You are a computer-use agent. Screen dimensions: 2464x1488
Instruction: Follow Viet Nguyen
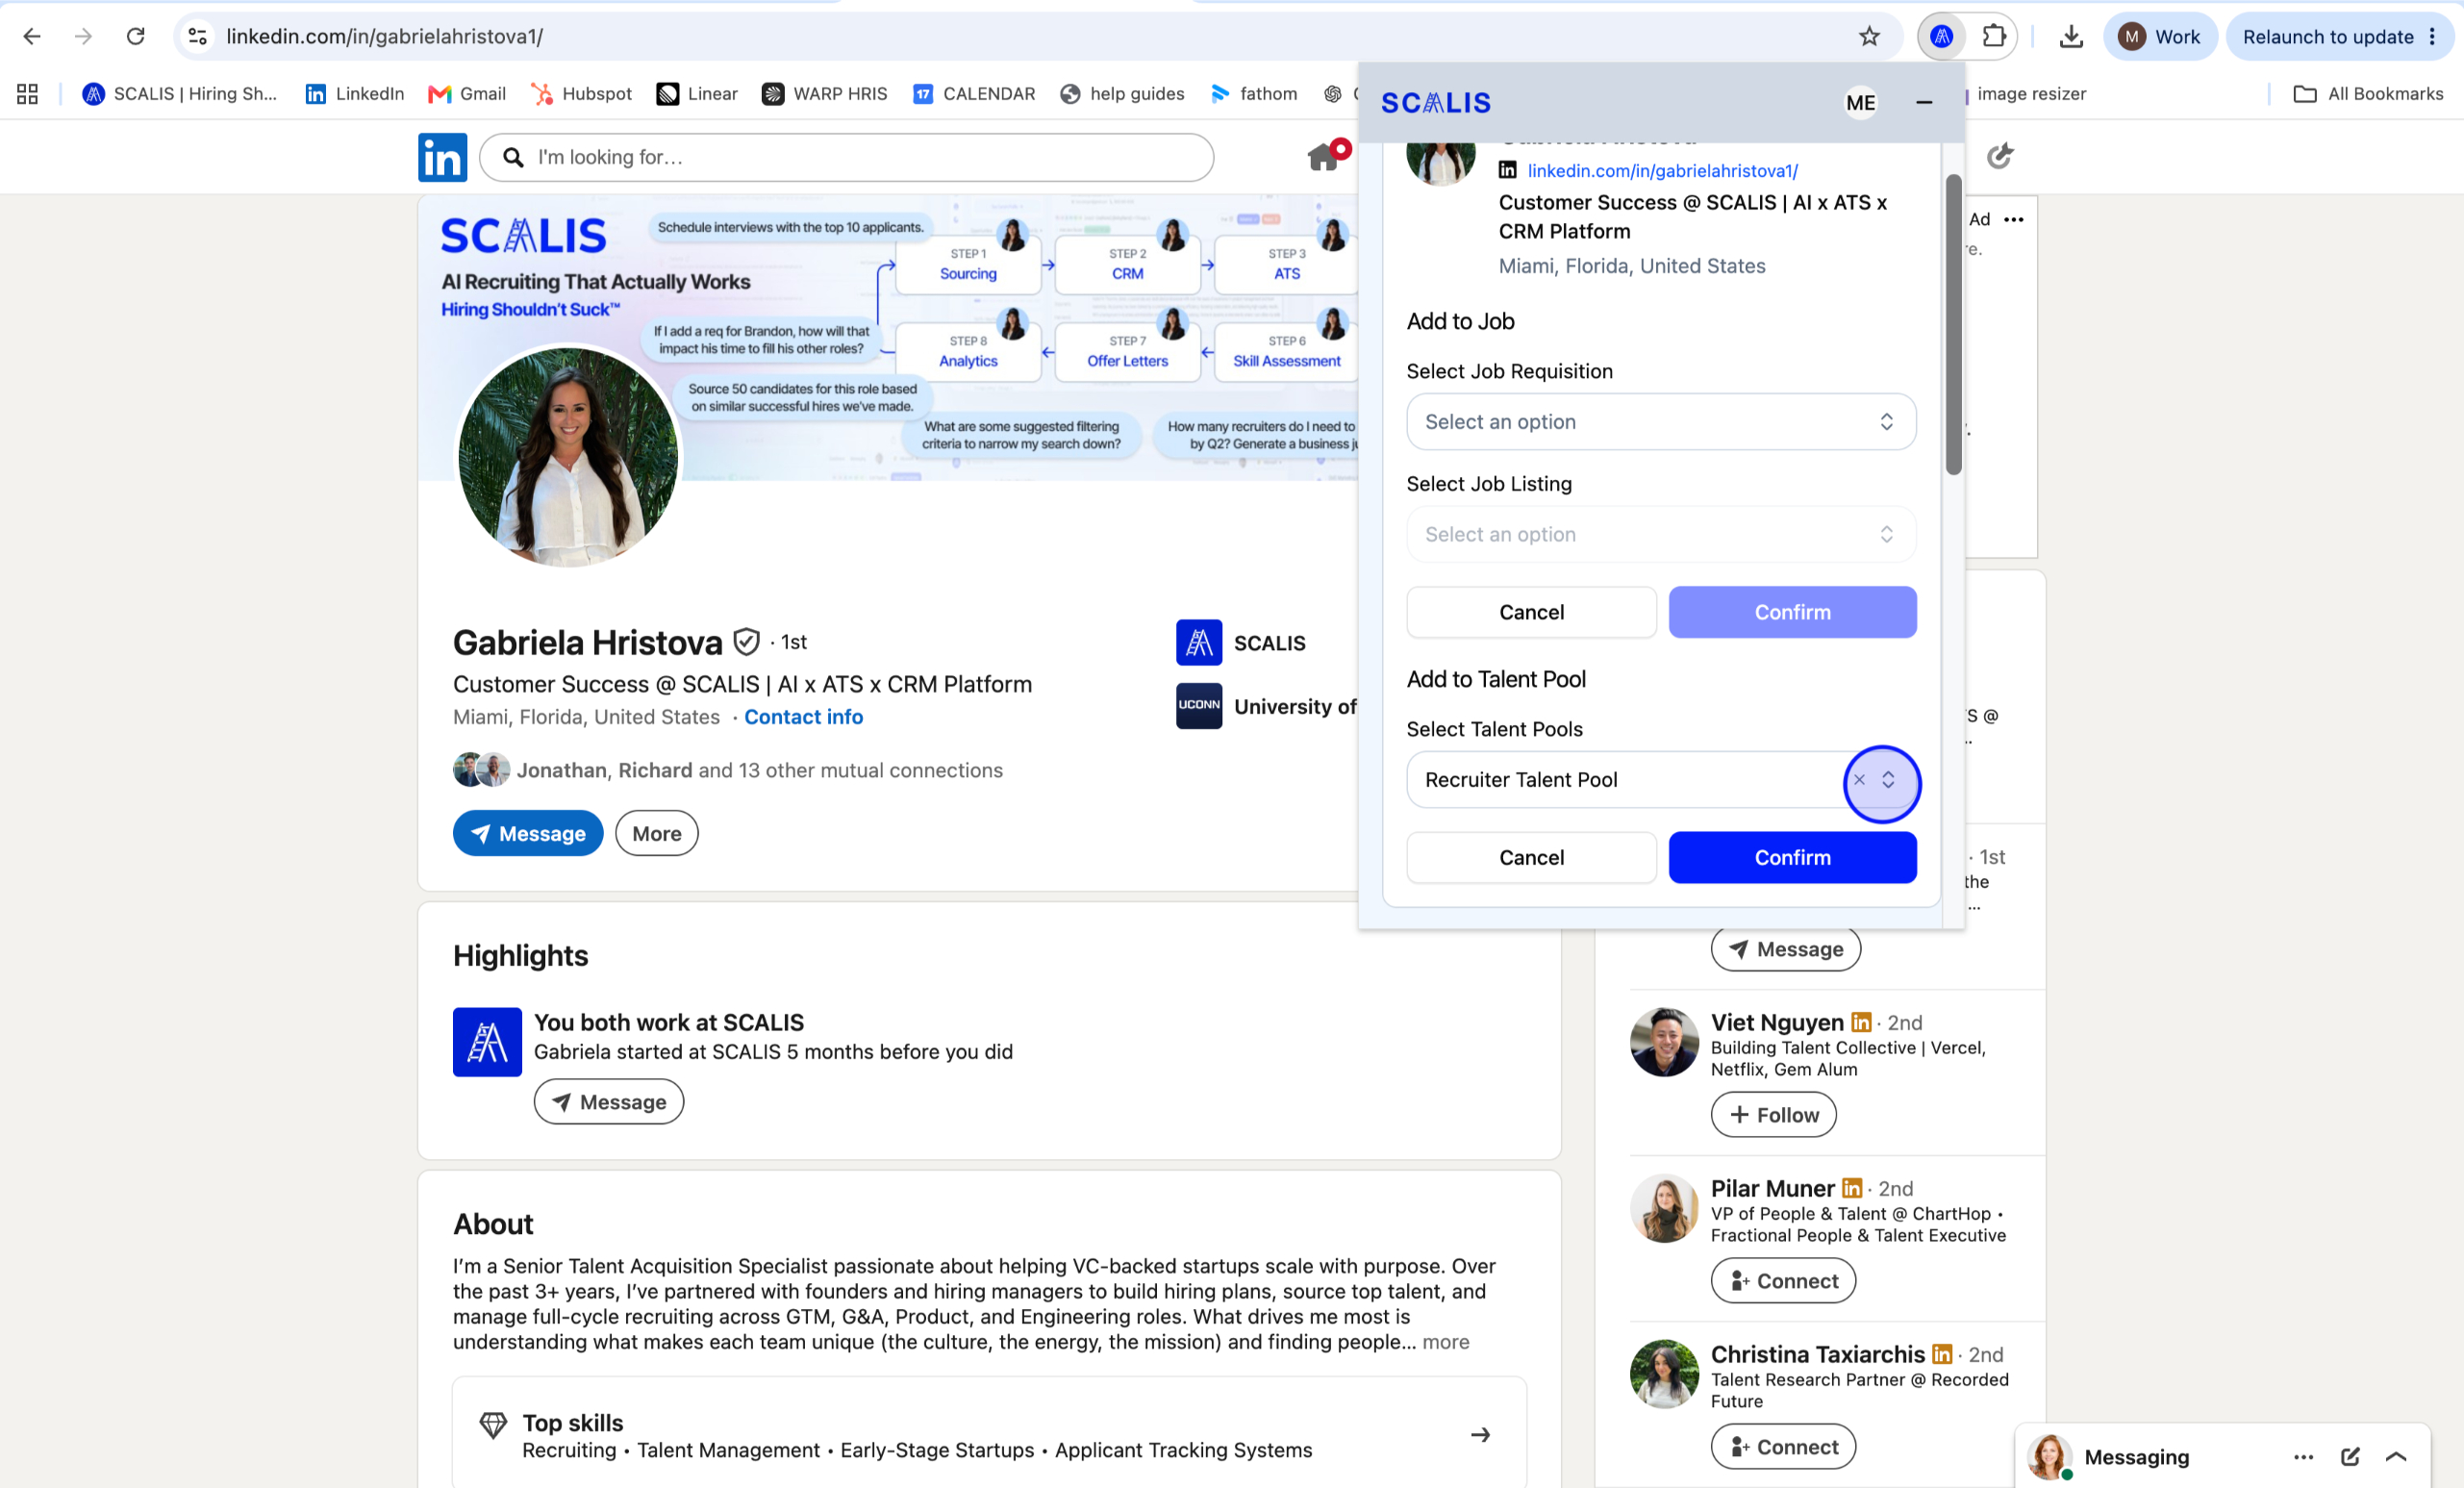tap(1773, 1115)
